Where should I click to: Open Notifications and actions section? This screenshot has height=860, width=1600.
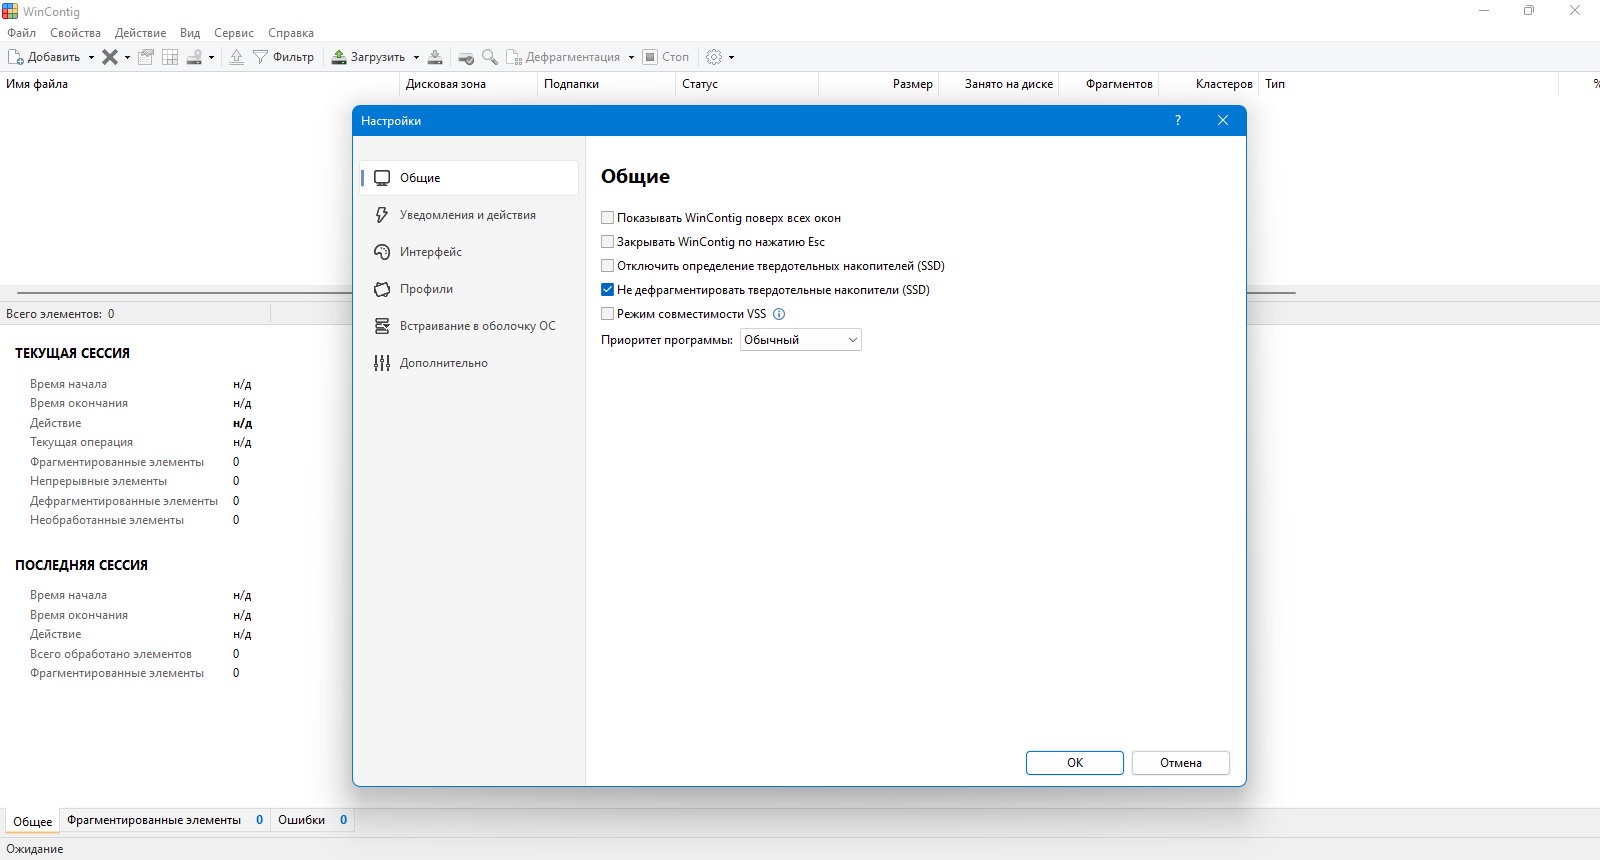469,215
